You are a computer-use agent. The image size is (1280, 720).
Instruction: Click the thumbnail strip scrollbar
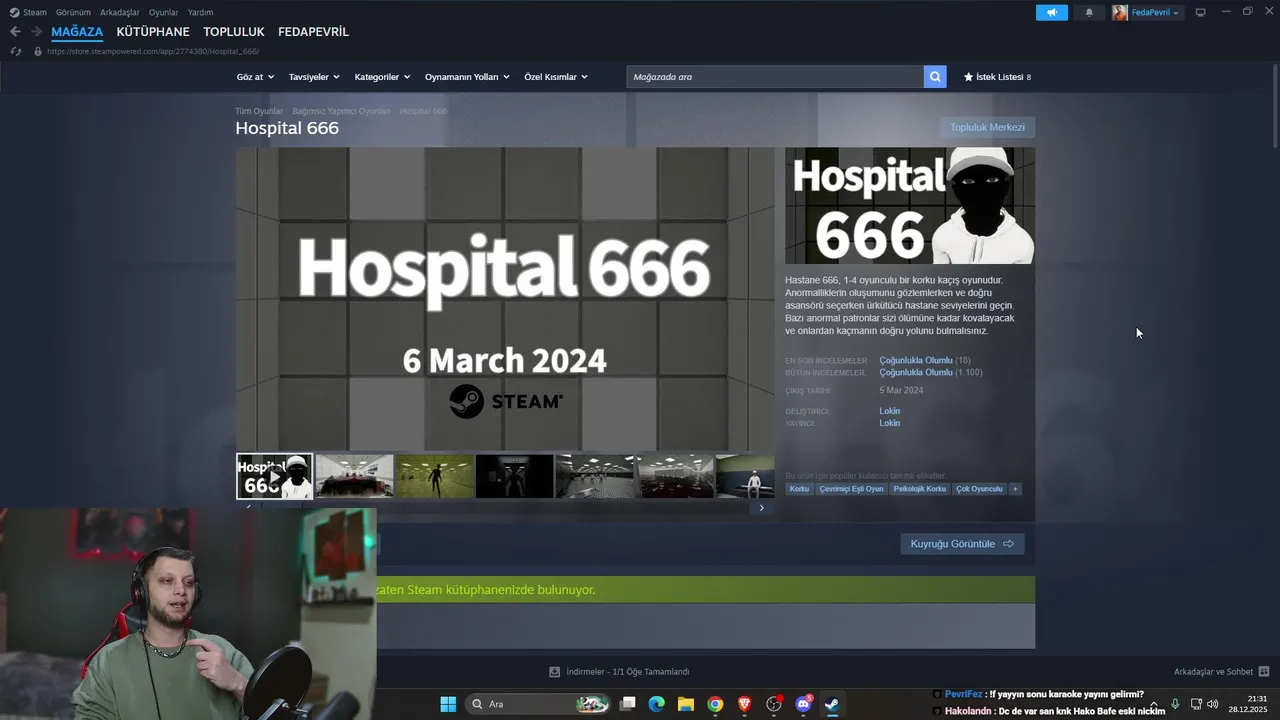pyautogui.click(x=505, y=508)
